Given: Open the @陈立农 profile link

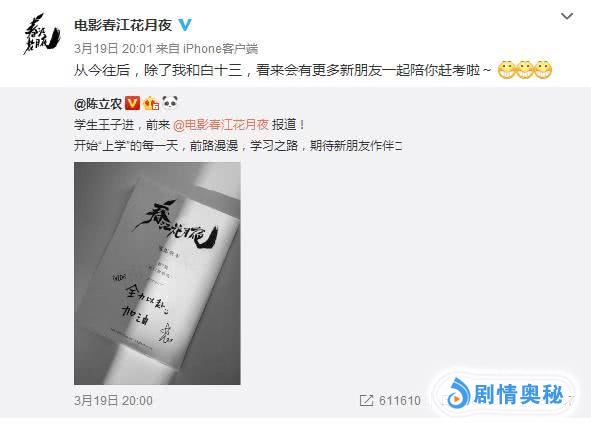Looking at the screenshot, I should coord(98,104).
